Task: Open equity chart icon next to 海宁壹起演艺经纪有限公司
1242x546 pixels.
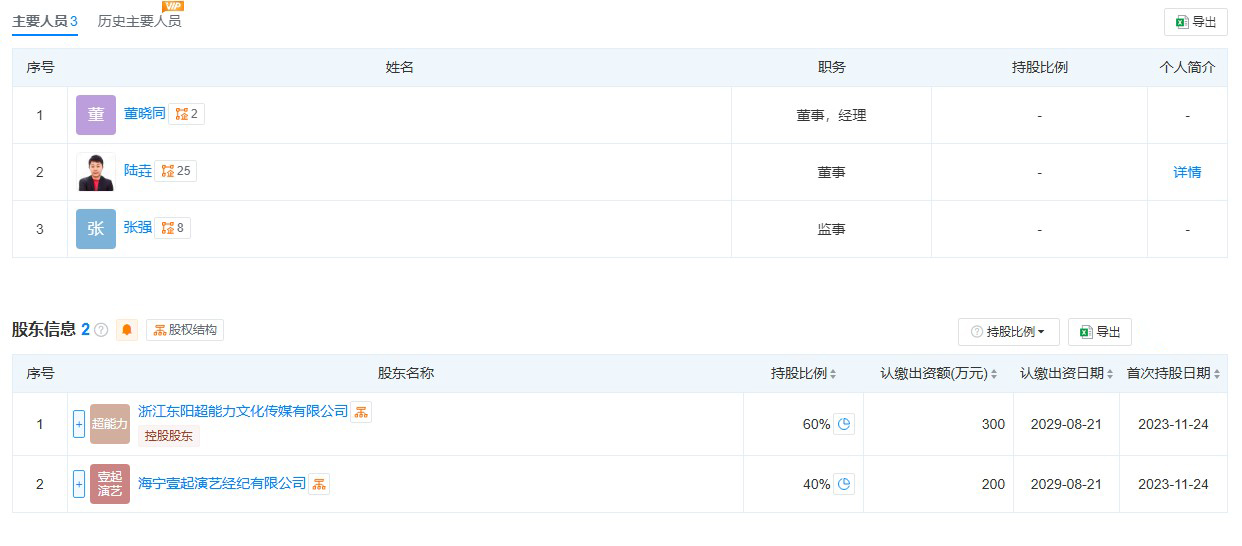Action: click(x=319, y=484)
